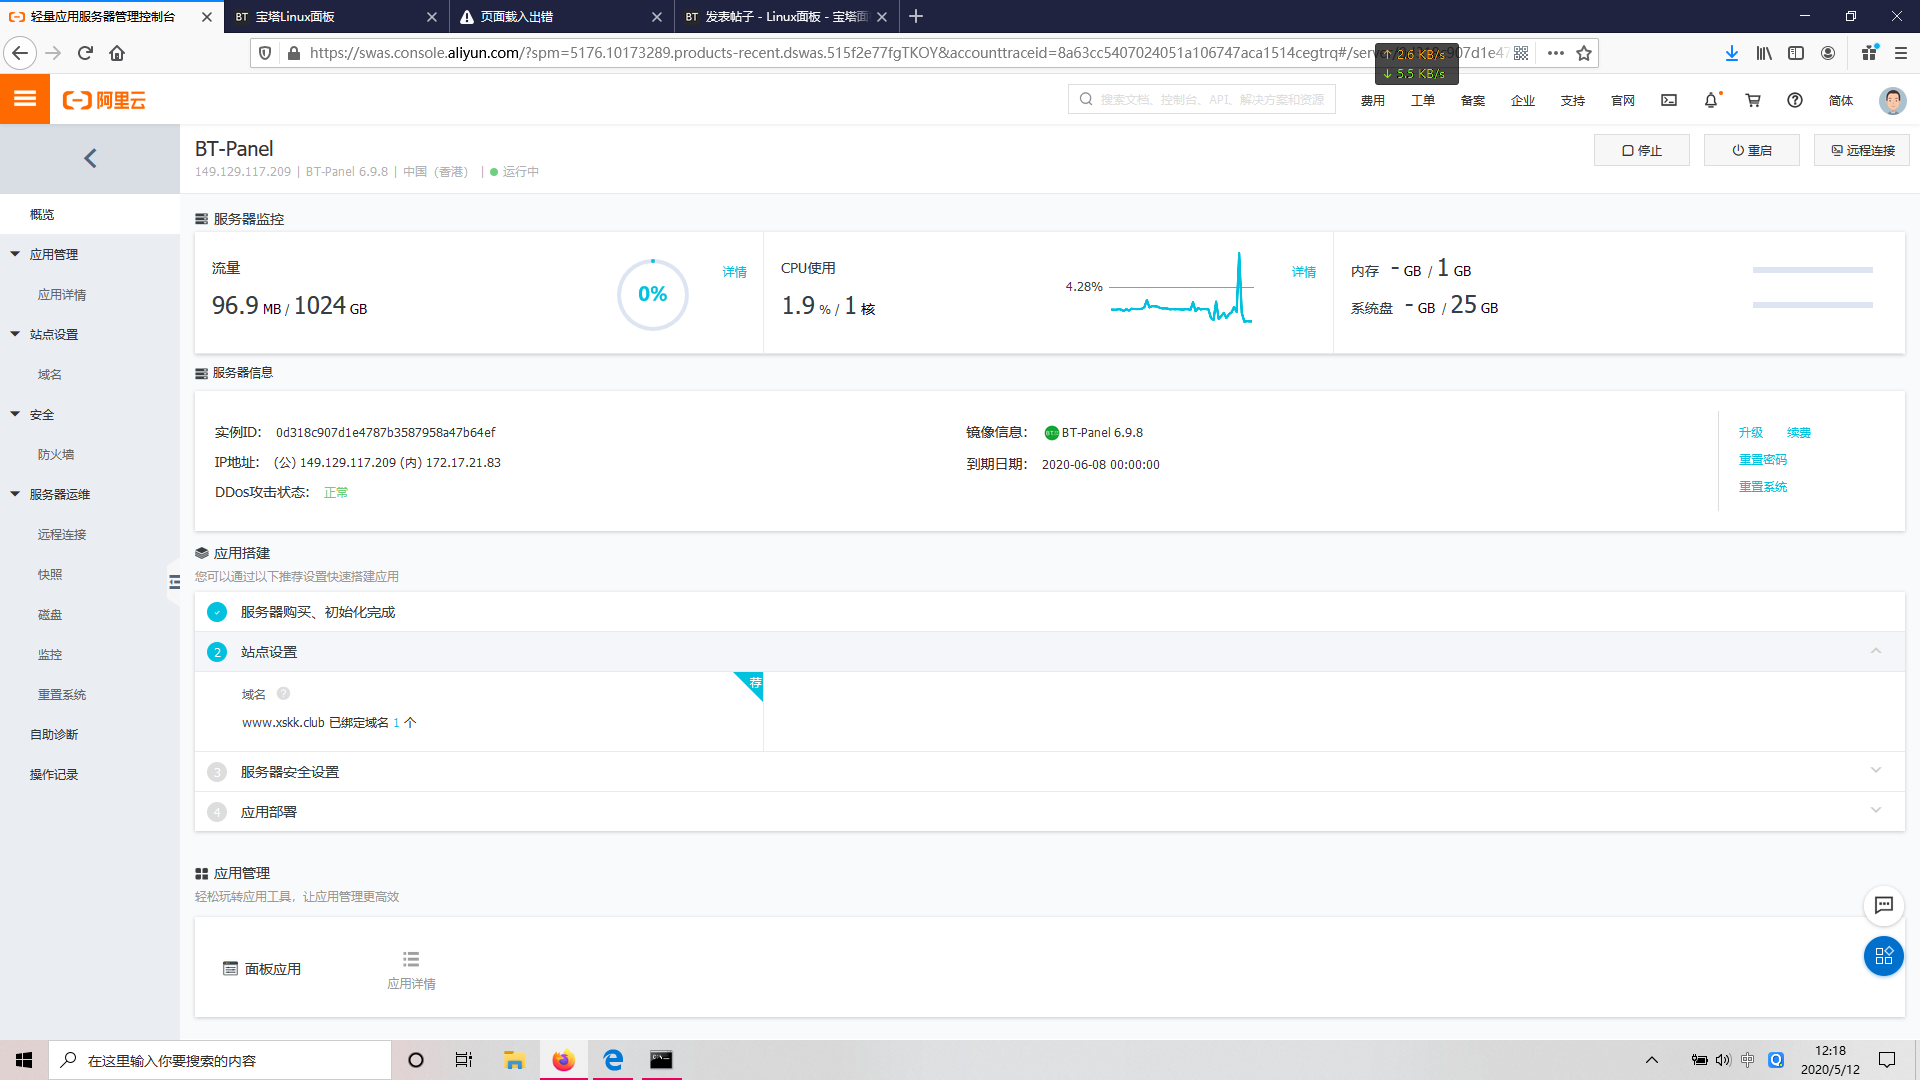This screenshot has height=1080, width=1920.
Task: Collapse the 站点设置 sidebar group
Action: [15, 334]
